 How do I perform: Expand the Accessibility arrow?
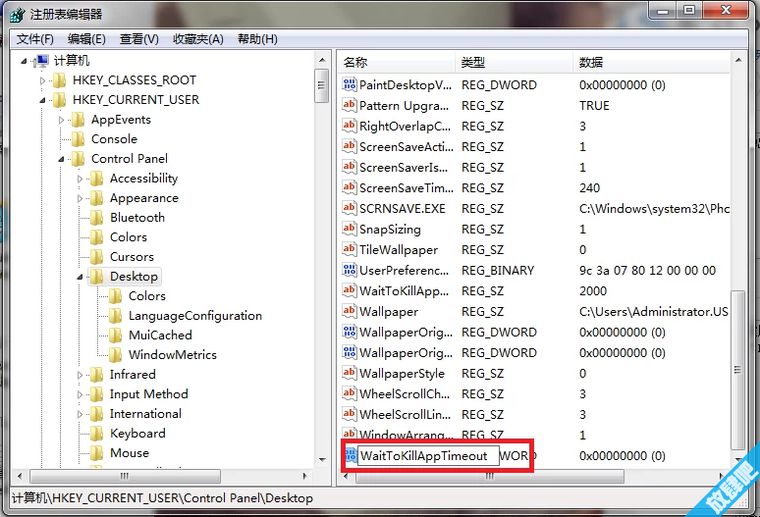80,179
